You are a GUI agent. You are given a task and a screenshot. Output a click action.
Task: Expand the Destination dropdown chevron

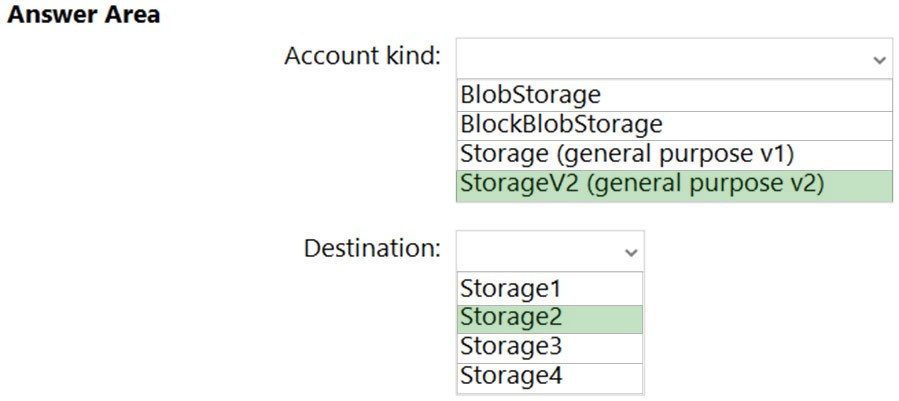pyautogui.click(x=631, y=252)
